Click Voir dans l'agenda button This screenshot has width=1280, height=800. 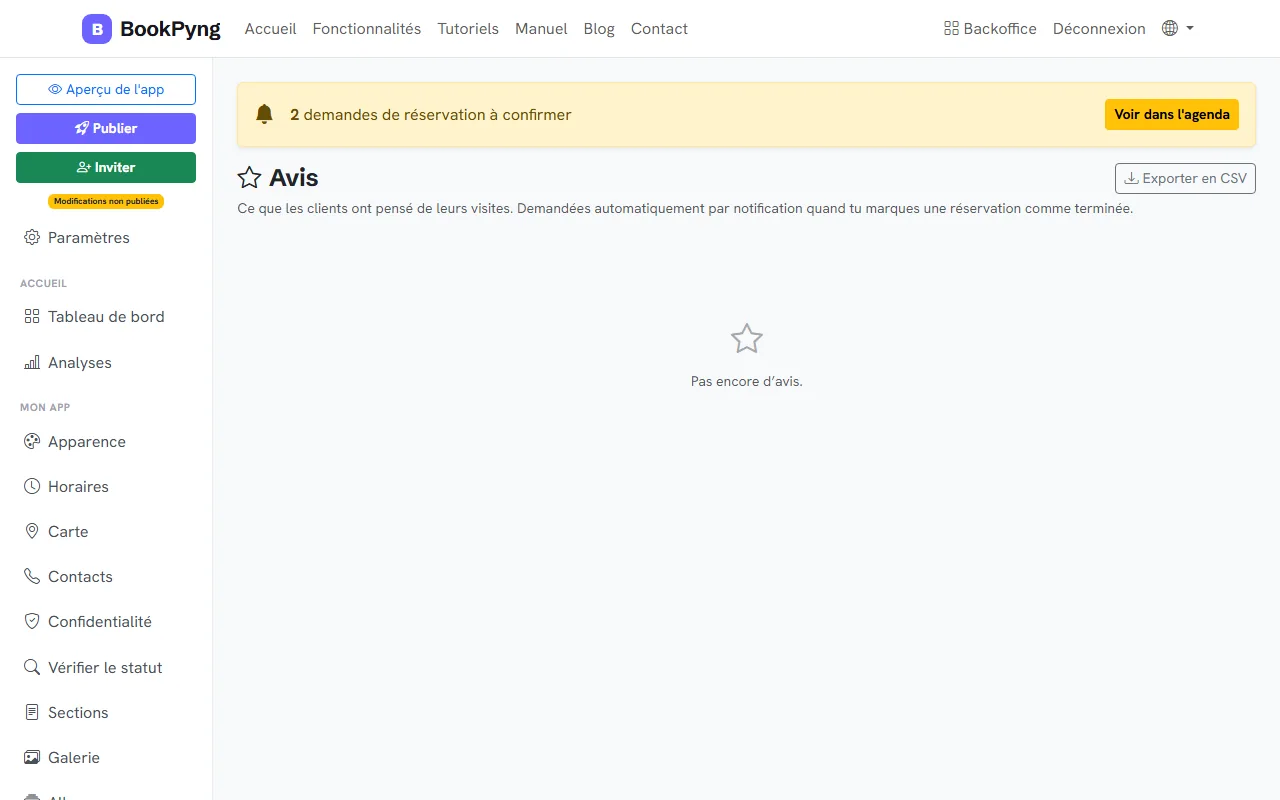[1172, 114]
